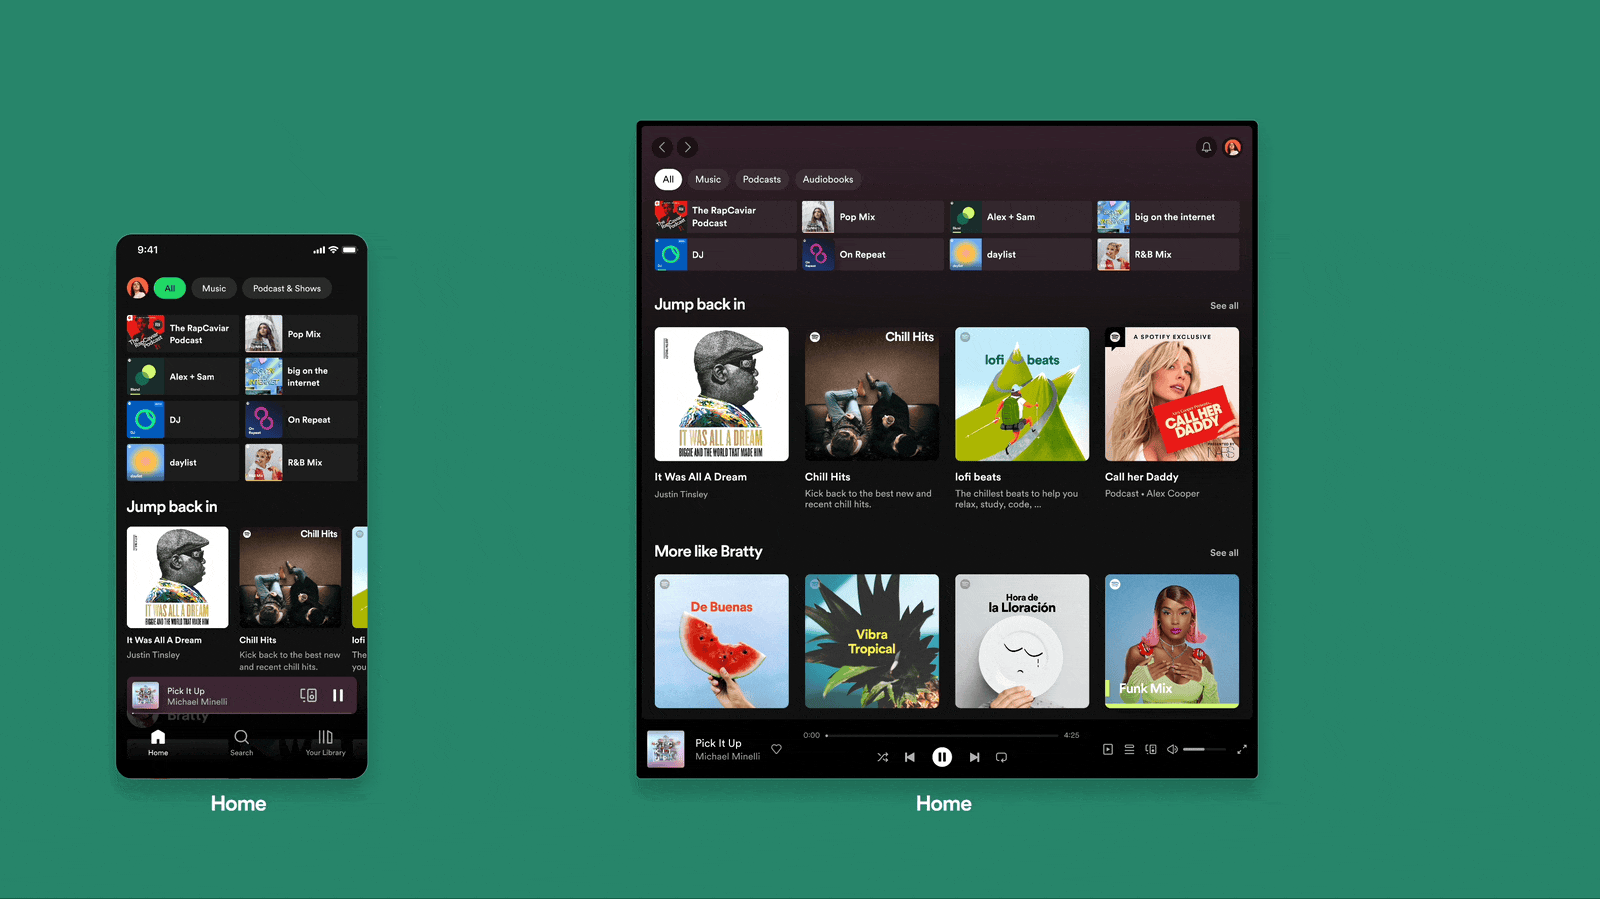Open Chill Hits cover on mobile
The height and width of the screenshot is (899, 1600).
point(290,577)
